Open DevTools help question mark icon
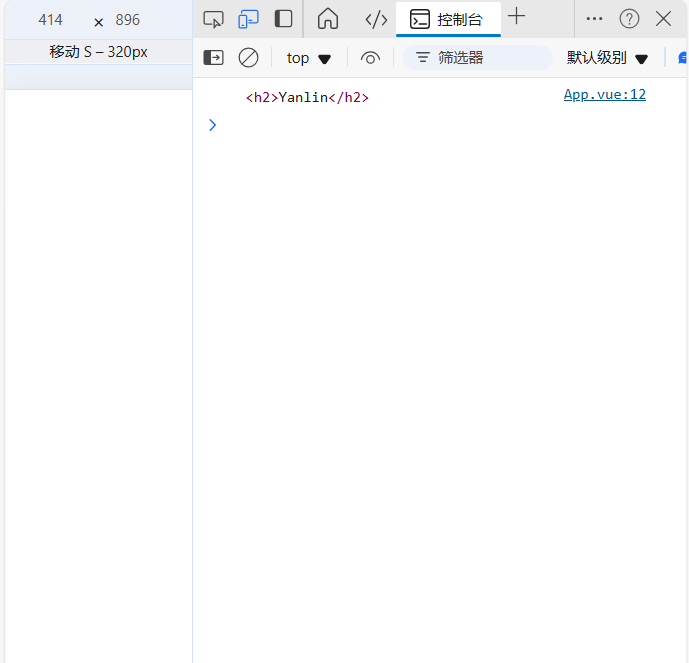The height and width of the screenshot is (663, 689). click(x=629, y=19)
